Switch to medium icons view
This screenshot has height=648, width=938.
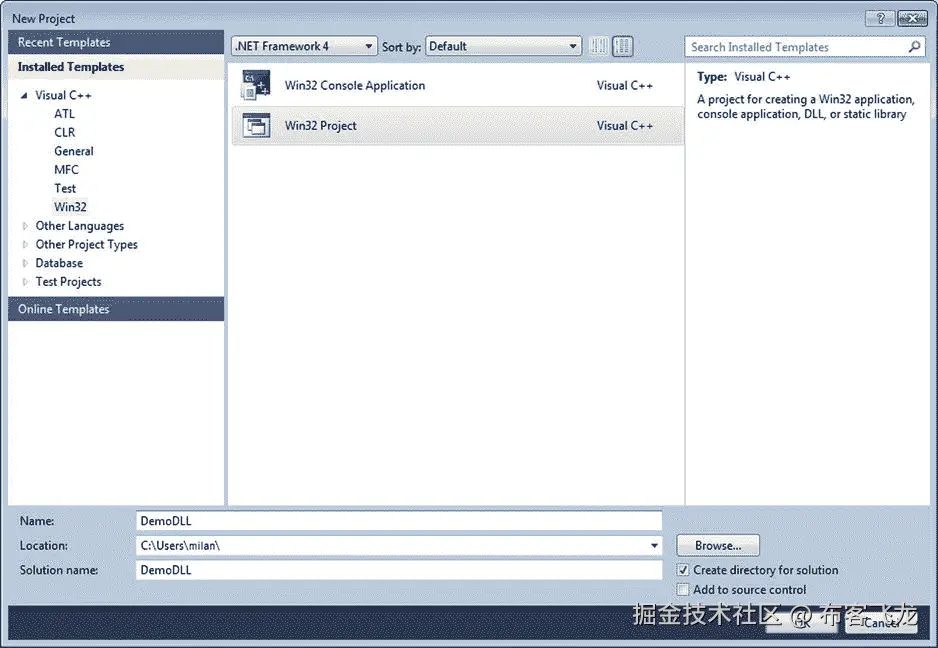tap(622, 46)
